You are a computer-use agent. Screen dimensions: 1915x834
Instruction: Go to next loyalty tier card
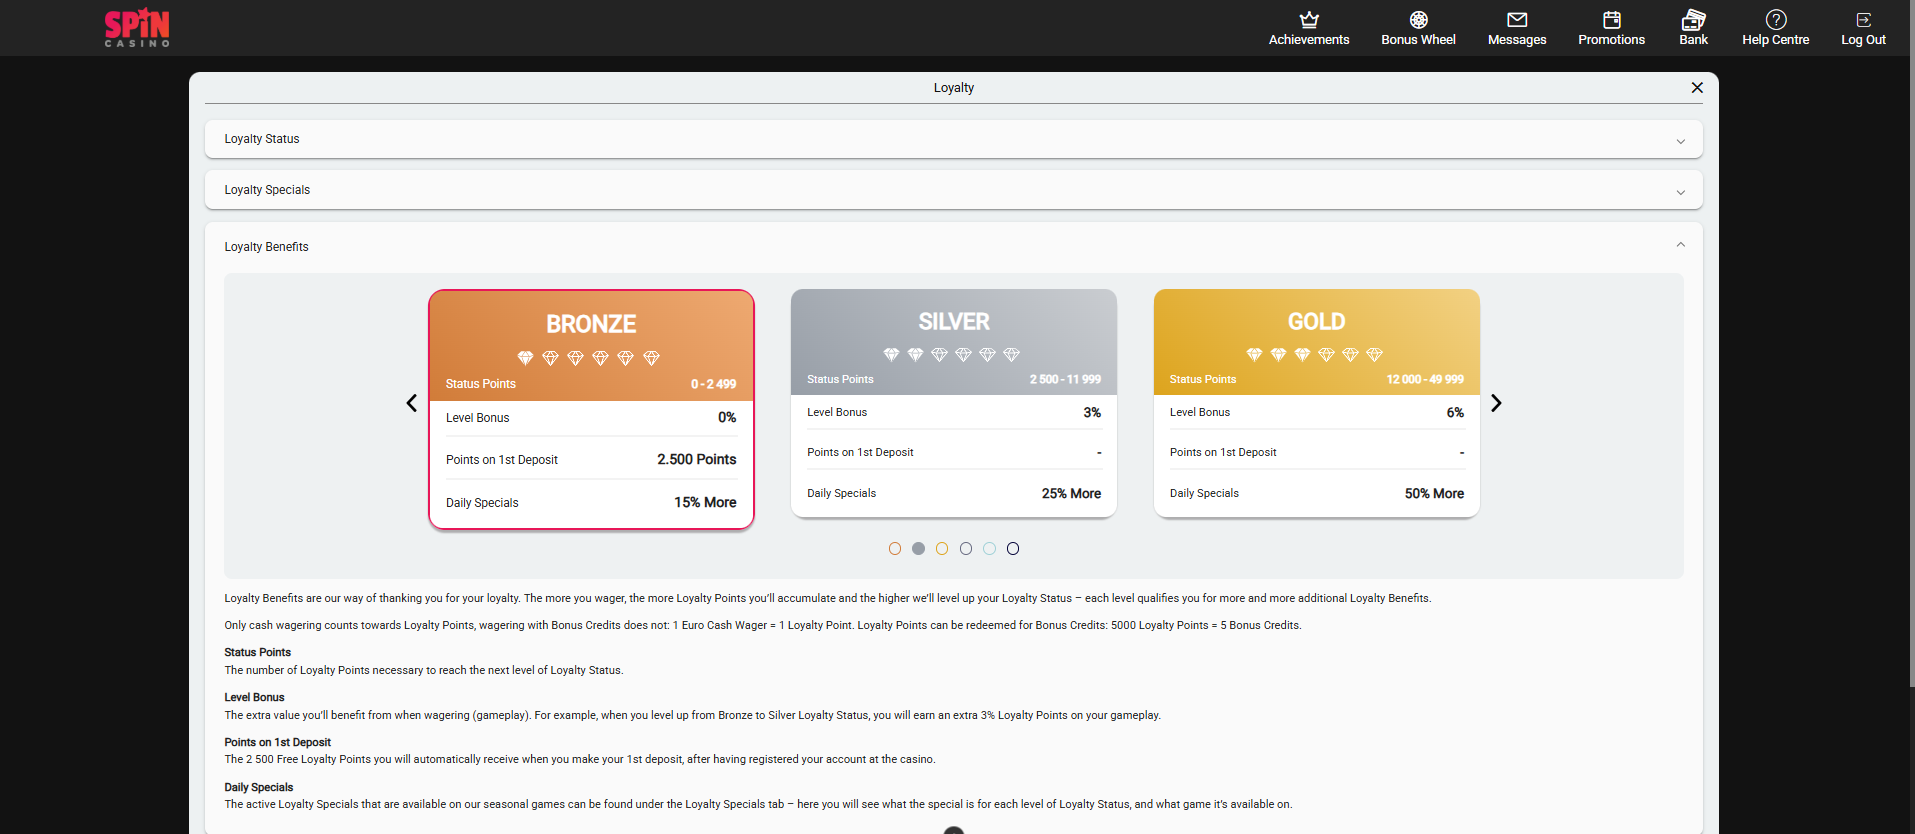(x=1496, y=403)
